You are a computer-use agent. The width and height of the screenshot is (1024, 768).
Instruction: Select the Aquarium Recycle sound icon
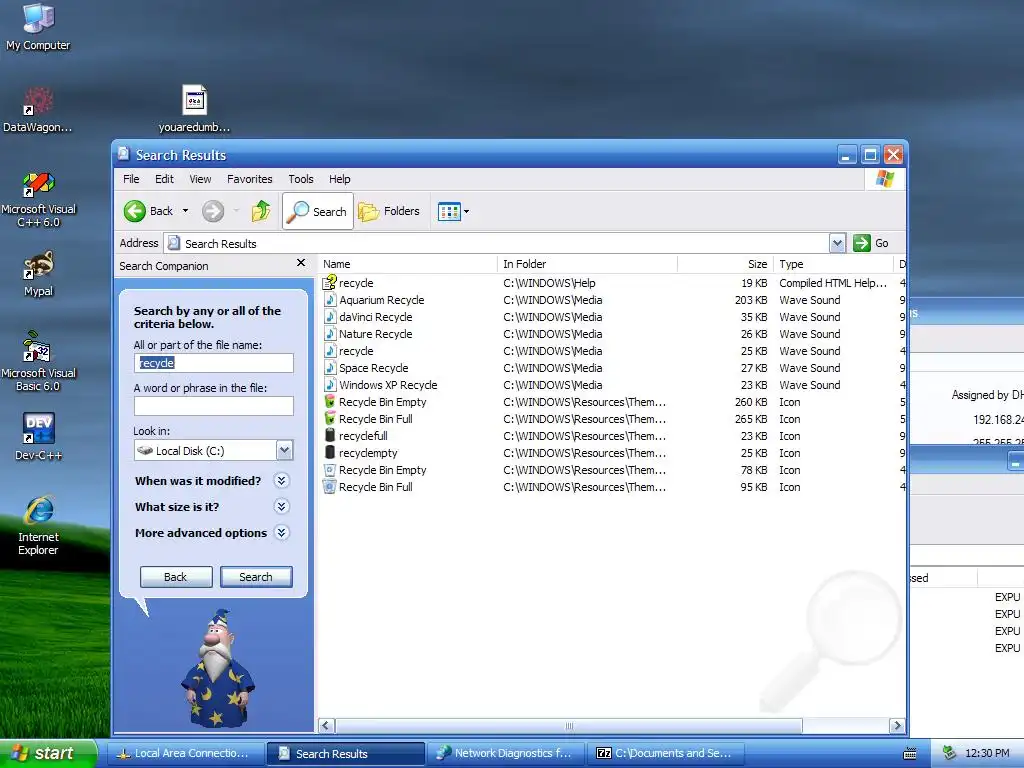[330, 300]
